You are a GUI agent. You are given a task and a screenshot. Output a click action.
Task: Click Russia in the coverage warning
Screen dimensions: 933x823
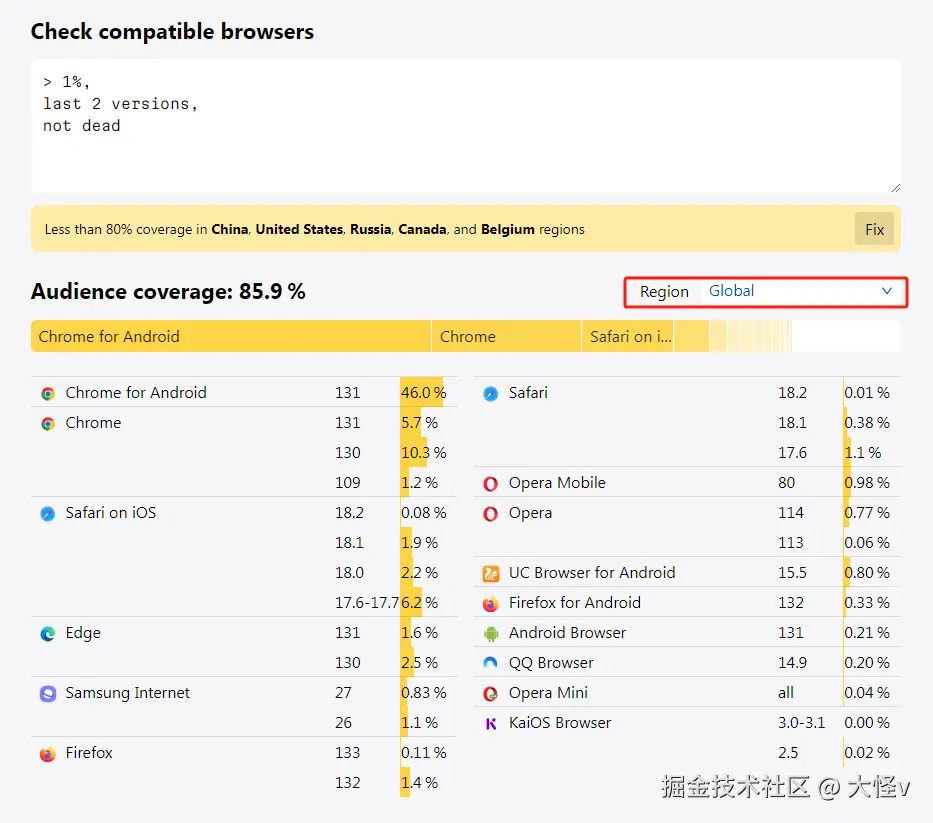pyautogui.click(x=371, y=229)
